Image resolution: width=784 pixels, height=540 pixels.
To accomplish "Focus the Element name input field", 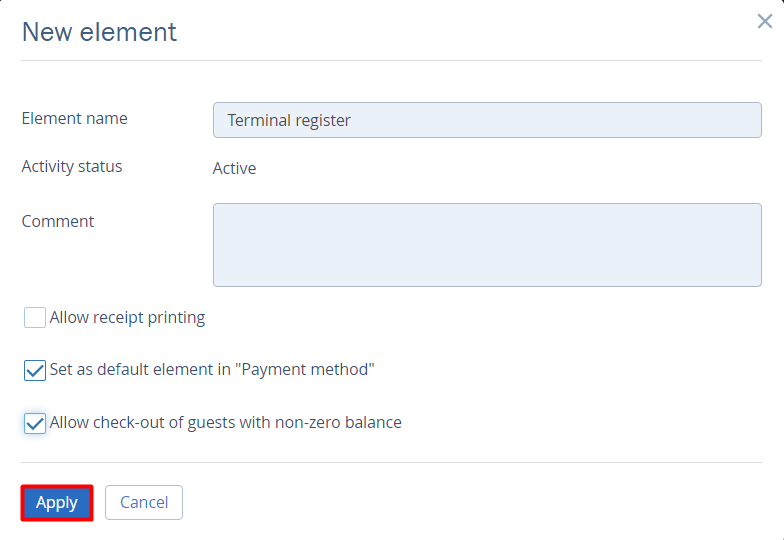I will coord(487,120).
